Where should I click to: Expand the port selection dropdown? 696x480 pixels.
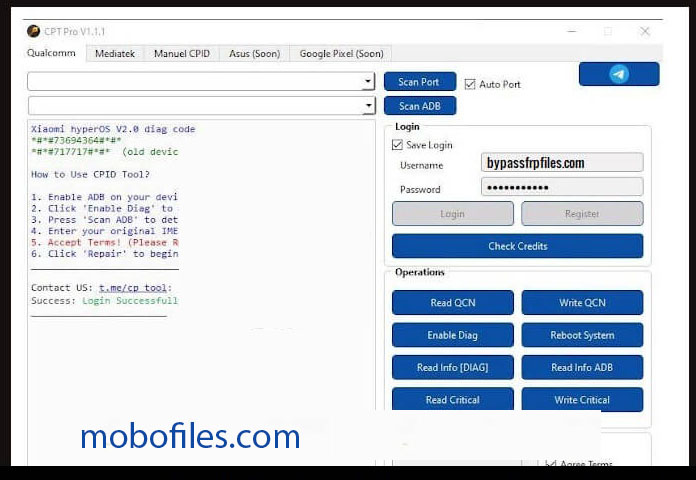click(368, 81)
